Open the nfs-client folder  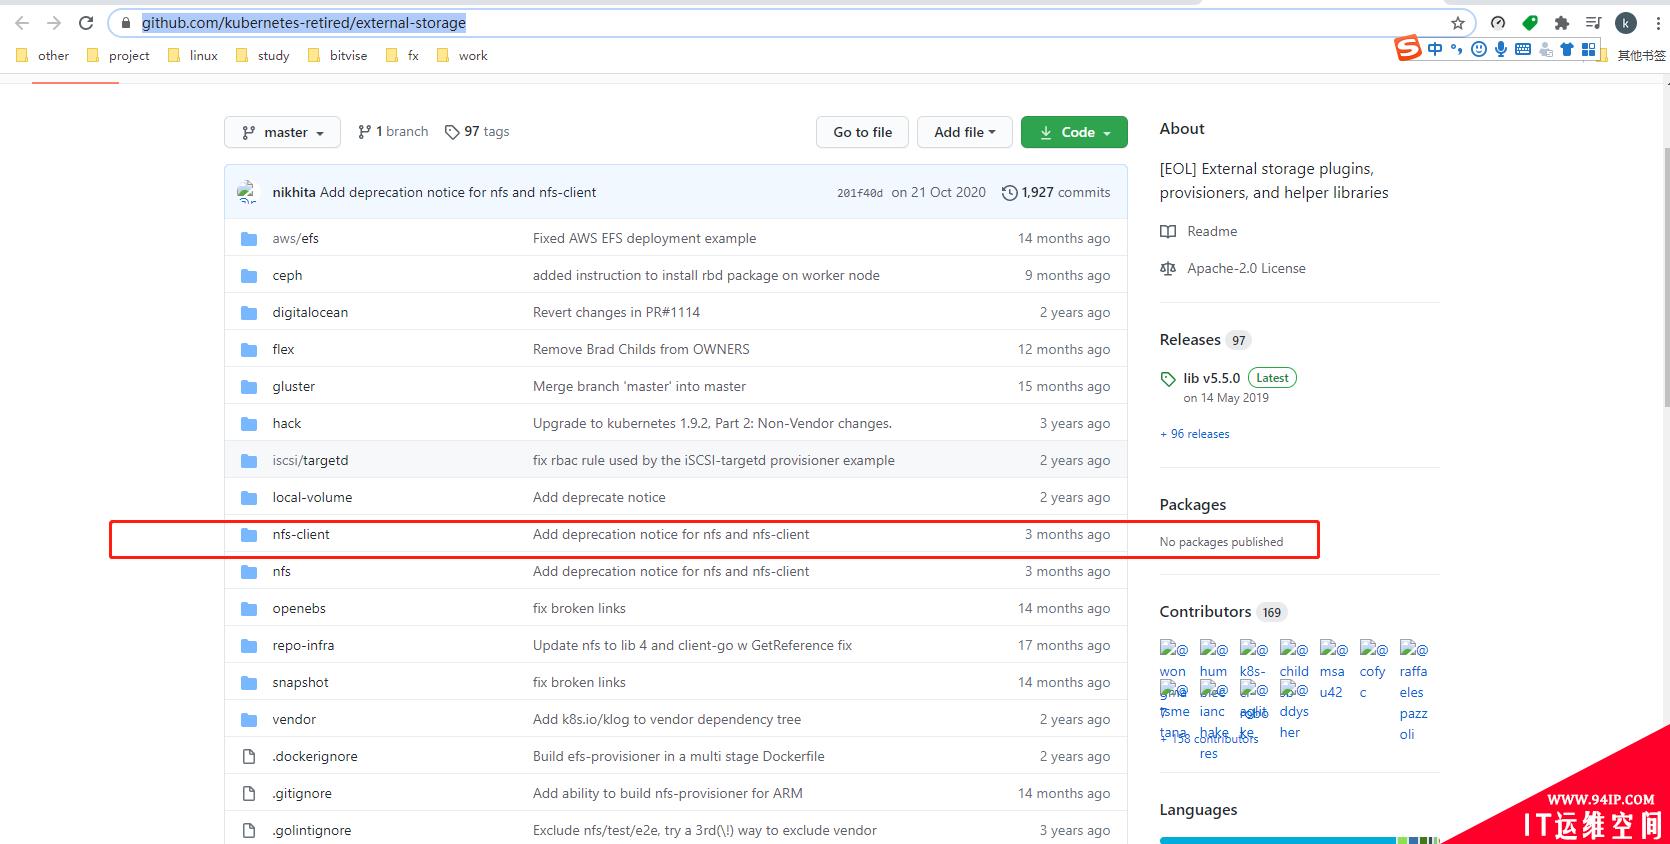[301, 534]
